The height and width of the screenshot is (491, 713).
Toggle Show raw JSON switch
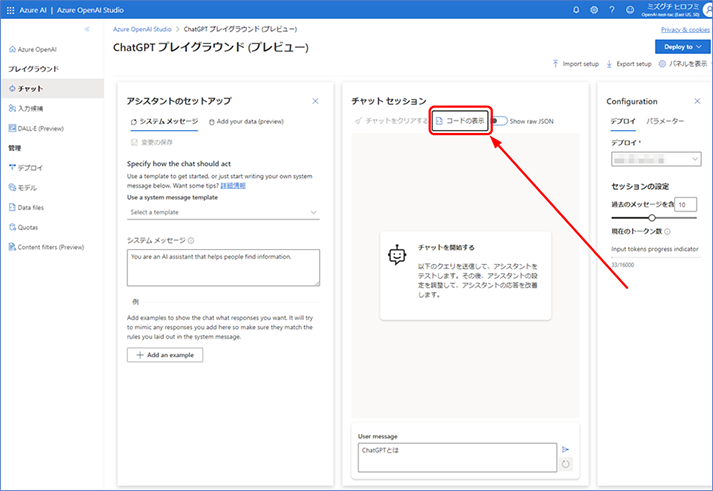pos(499,121)
